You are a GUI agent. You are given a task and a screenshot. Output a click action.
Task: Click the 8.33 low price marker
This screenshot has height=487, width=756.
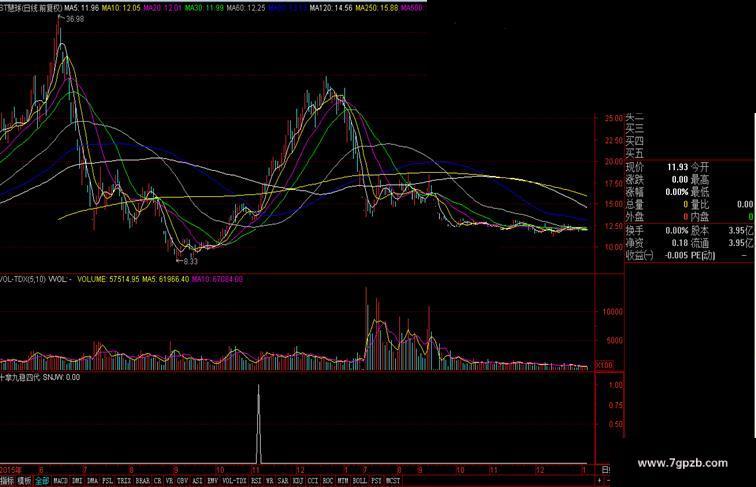coord(190,261)
